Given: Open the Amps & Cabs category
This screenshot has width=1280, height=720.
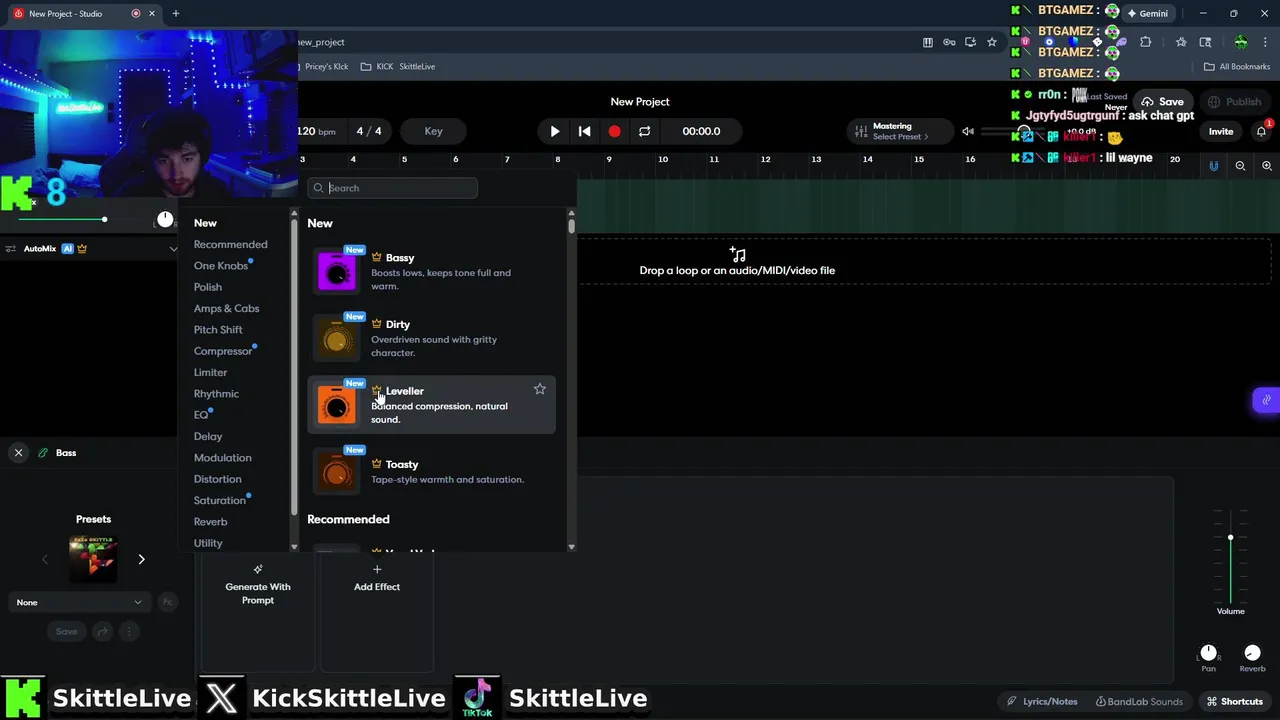Looking at the screenshot, I should [226, 308].
